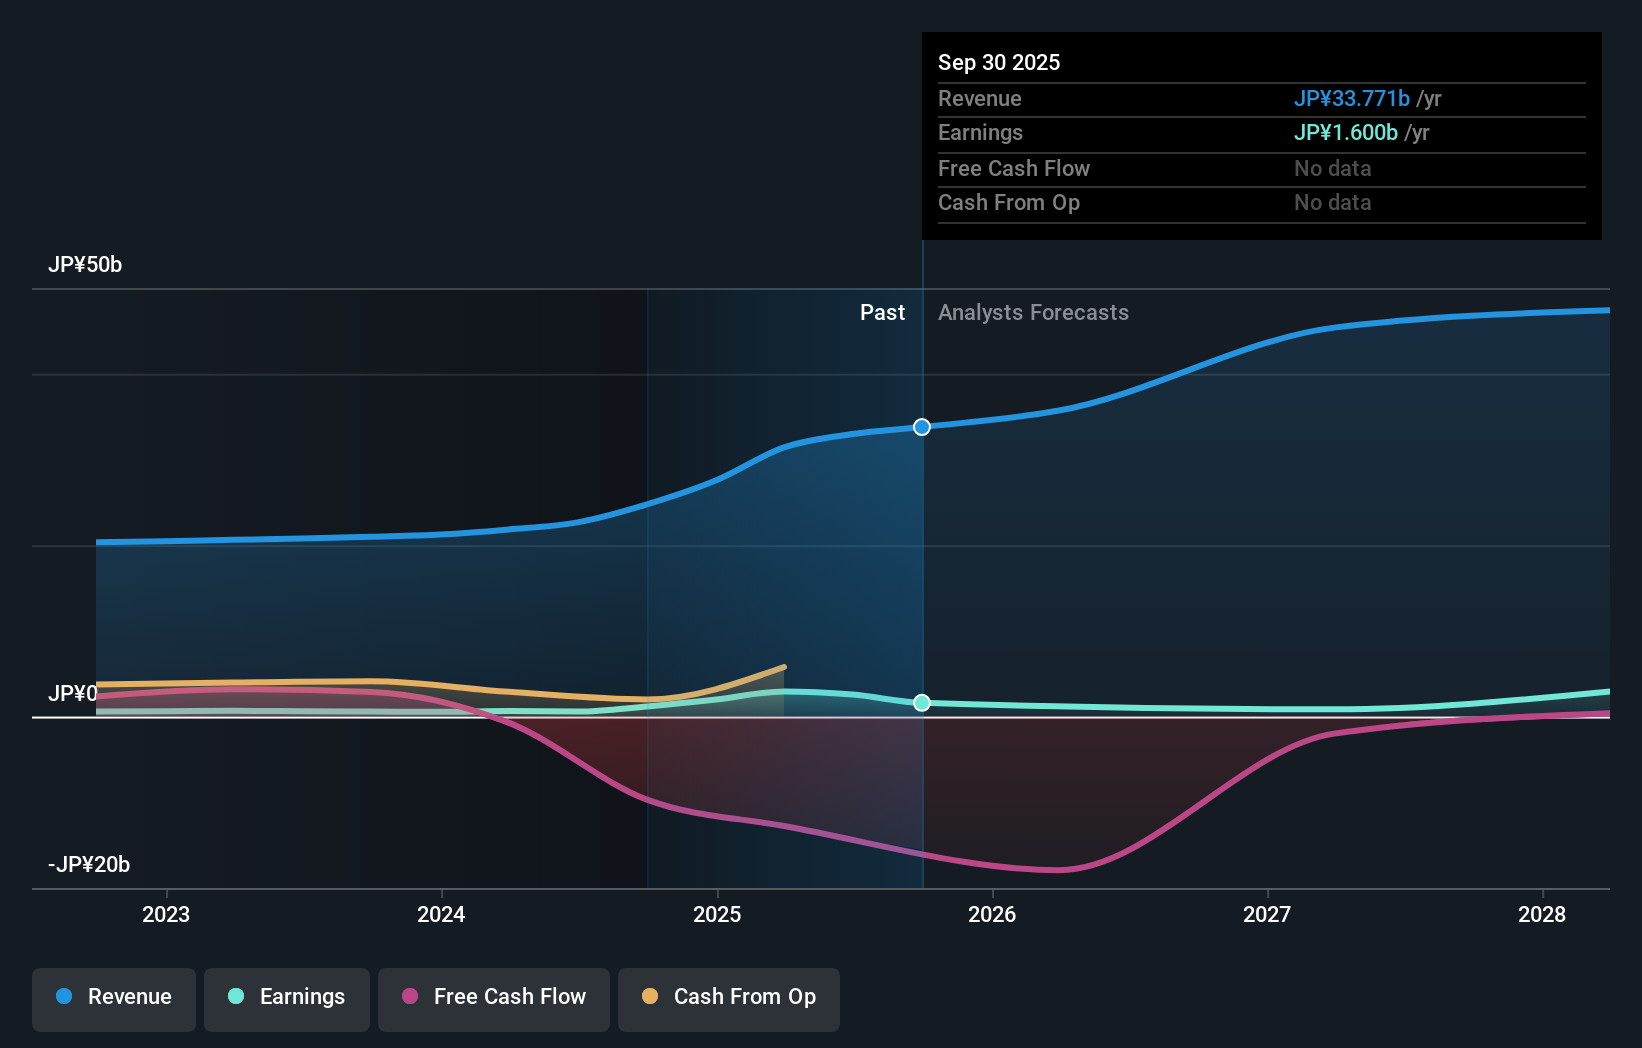Toggle visibility of the Earnings series
This screenshot has height=1048, width=1642.
287,999
